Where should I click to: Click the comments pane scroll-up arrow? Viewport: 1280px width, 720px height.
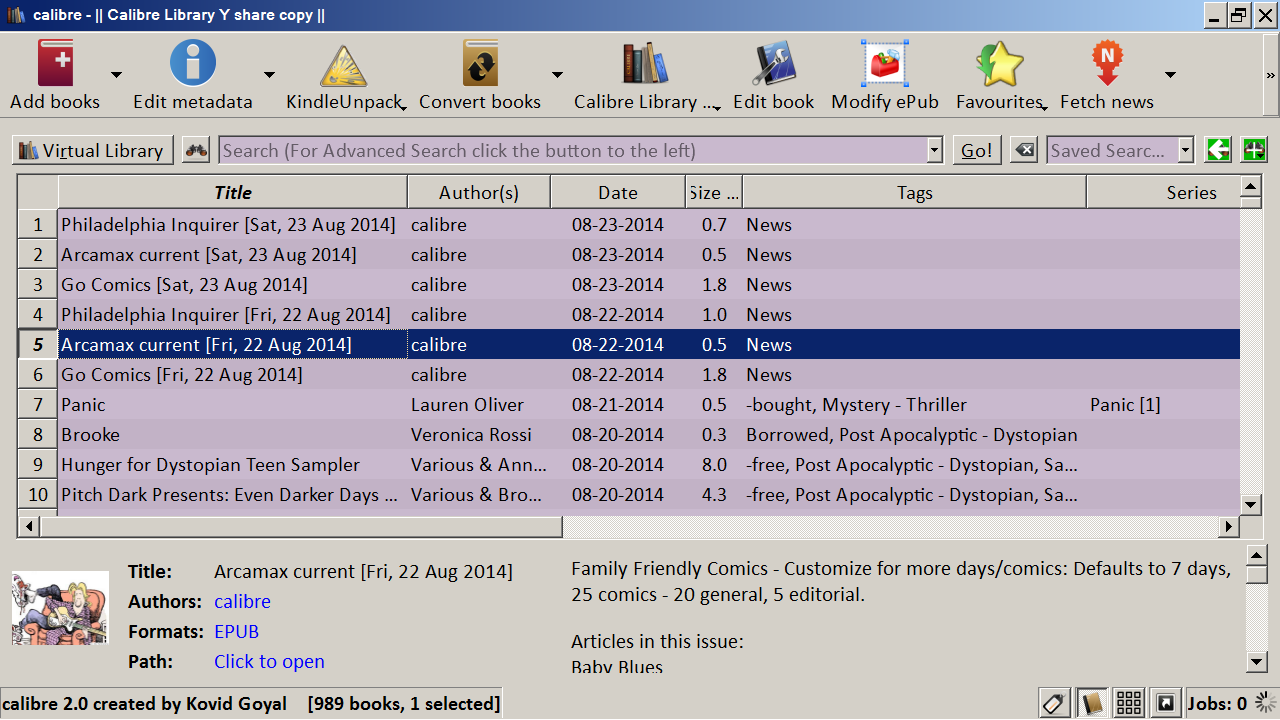(x=1257, y=555)
